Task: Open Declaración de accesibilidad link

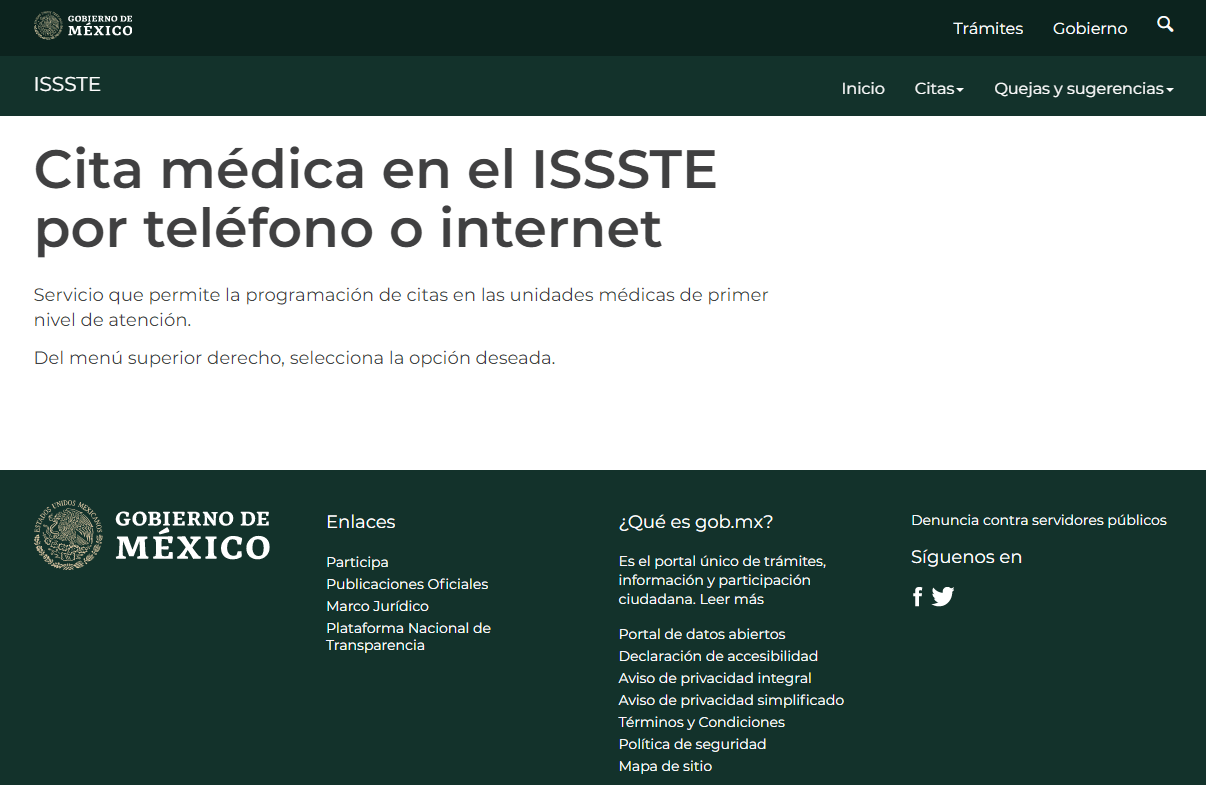Action: 718,656
